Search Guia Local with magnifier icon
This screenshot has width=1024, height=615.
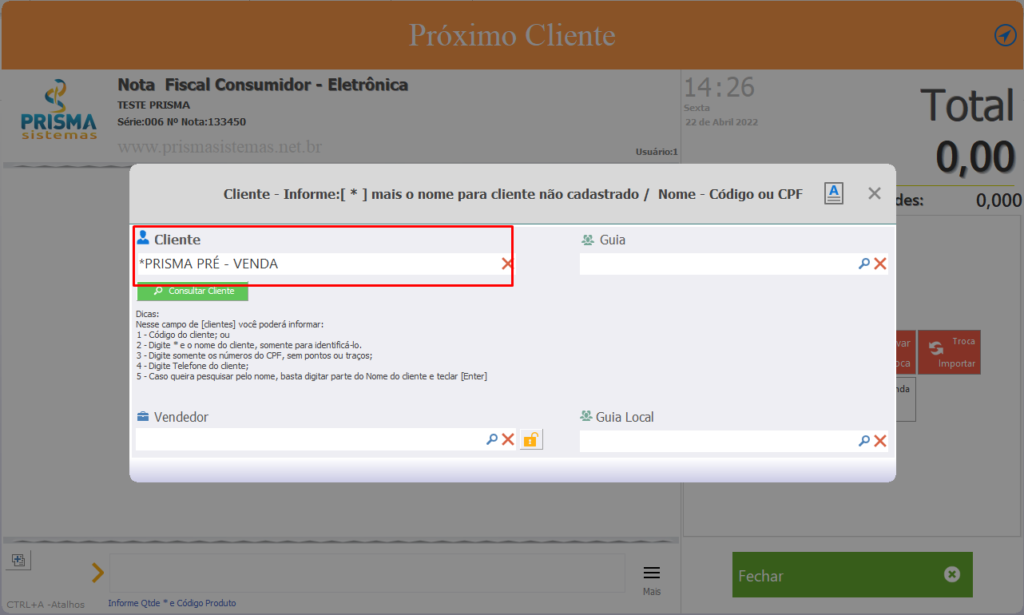pos(864,441)
